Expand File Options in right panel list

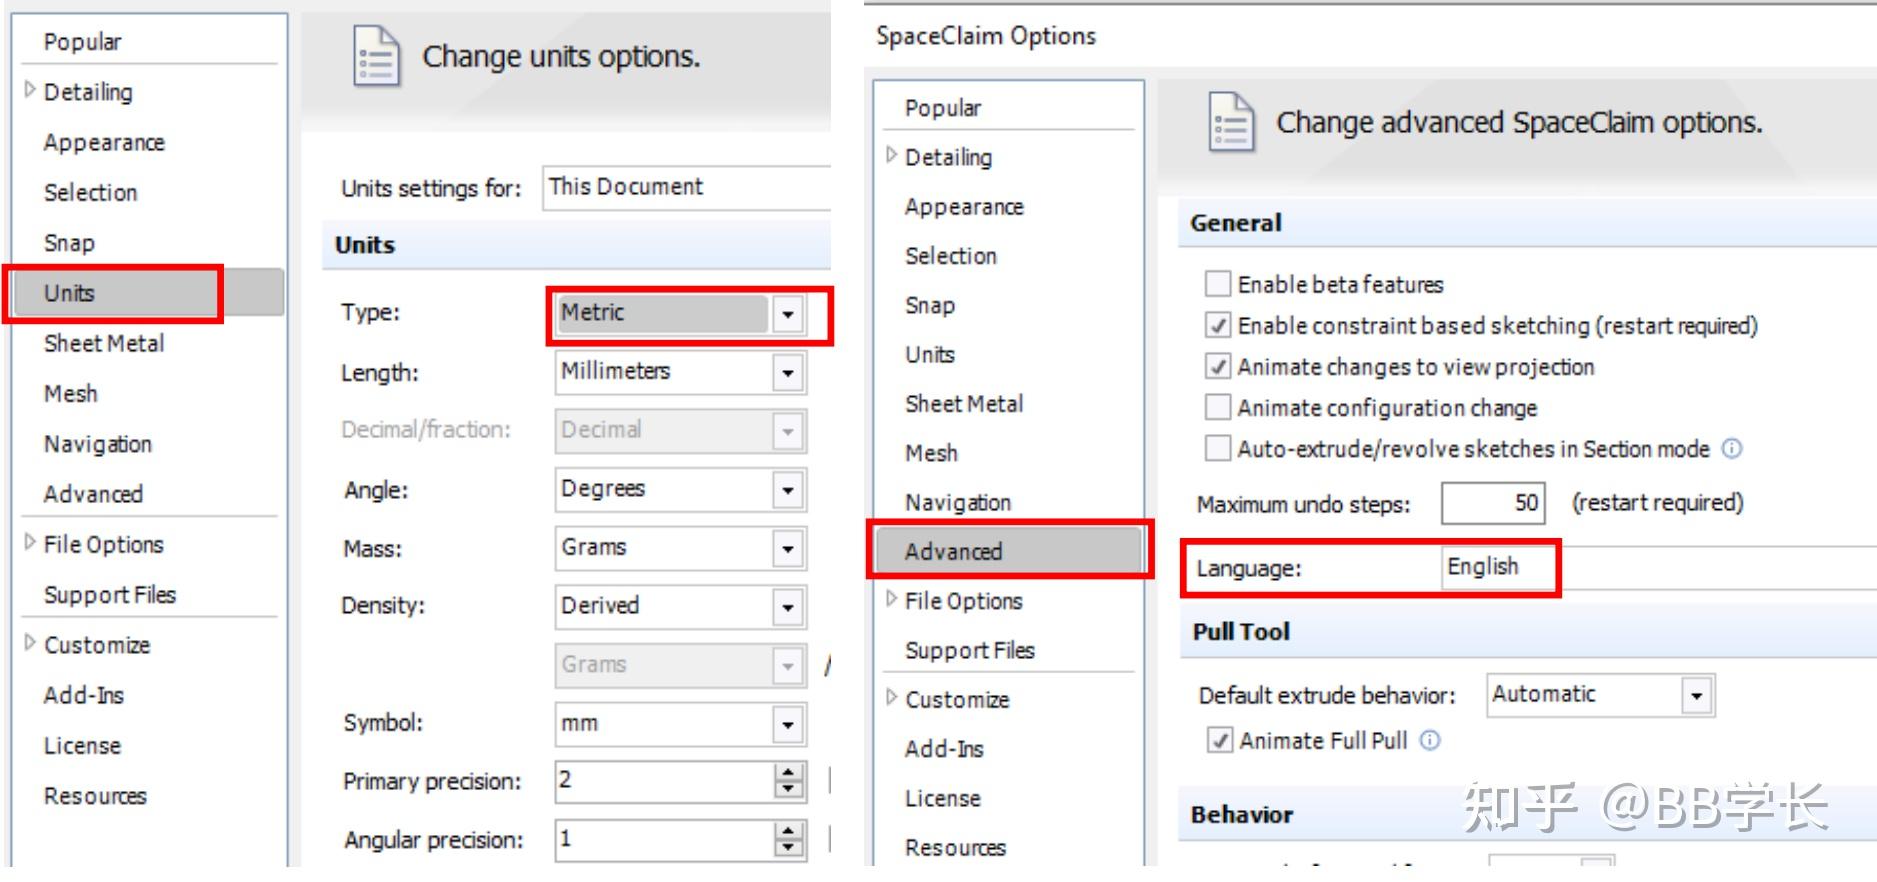pyautogui.click(x=891, y=599)
